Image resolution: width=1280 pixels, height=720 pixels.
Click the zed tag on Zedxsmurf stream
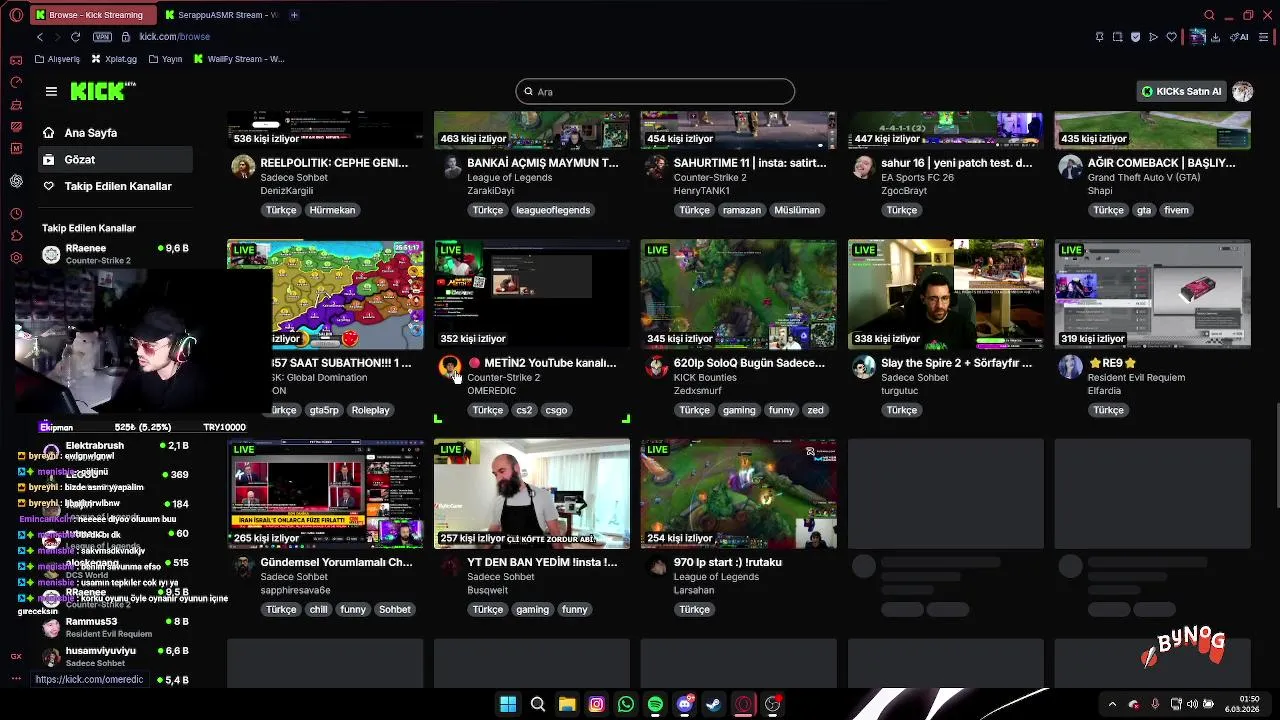[x=815, y=410]
